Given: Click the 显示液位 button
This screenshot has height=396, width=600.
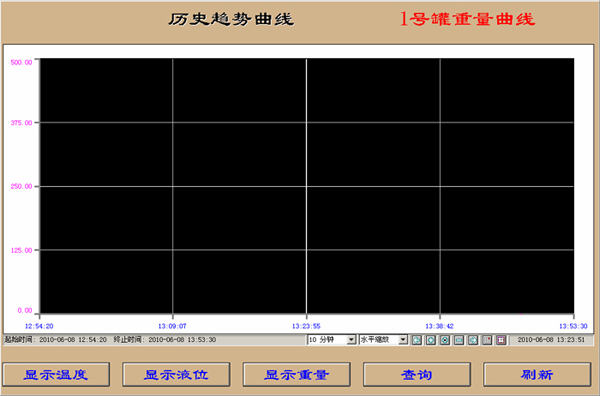Looking at the screenshot, I should click(176, 375).
